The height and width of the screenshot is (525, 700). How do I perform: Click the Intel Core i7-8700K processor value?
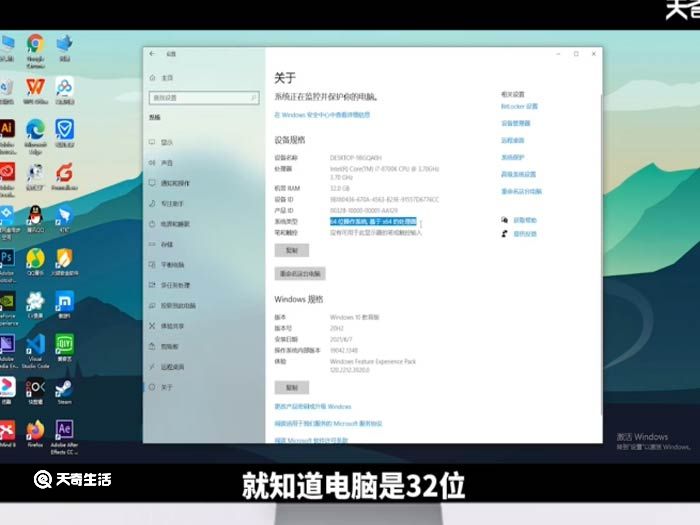(x=384, y=173)
